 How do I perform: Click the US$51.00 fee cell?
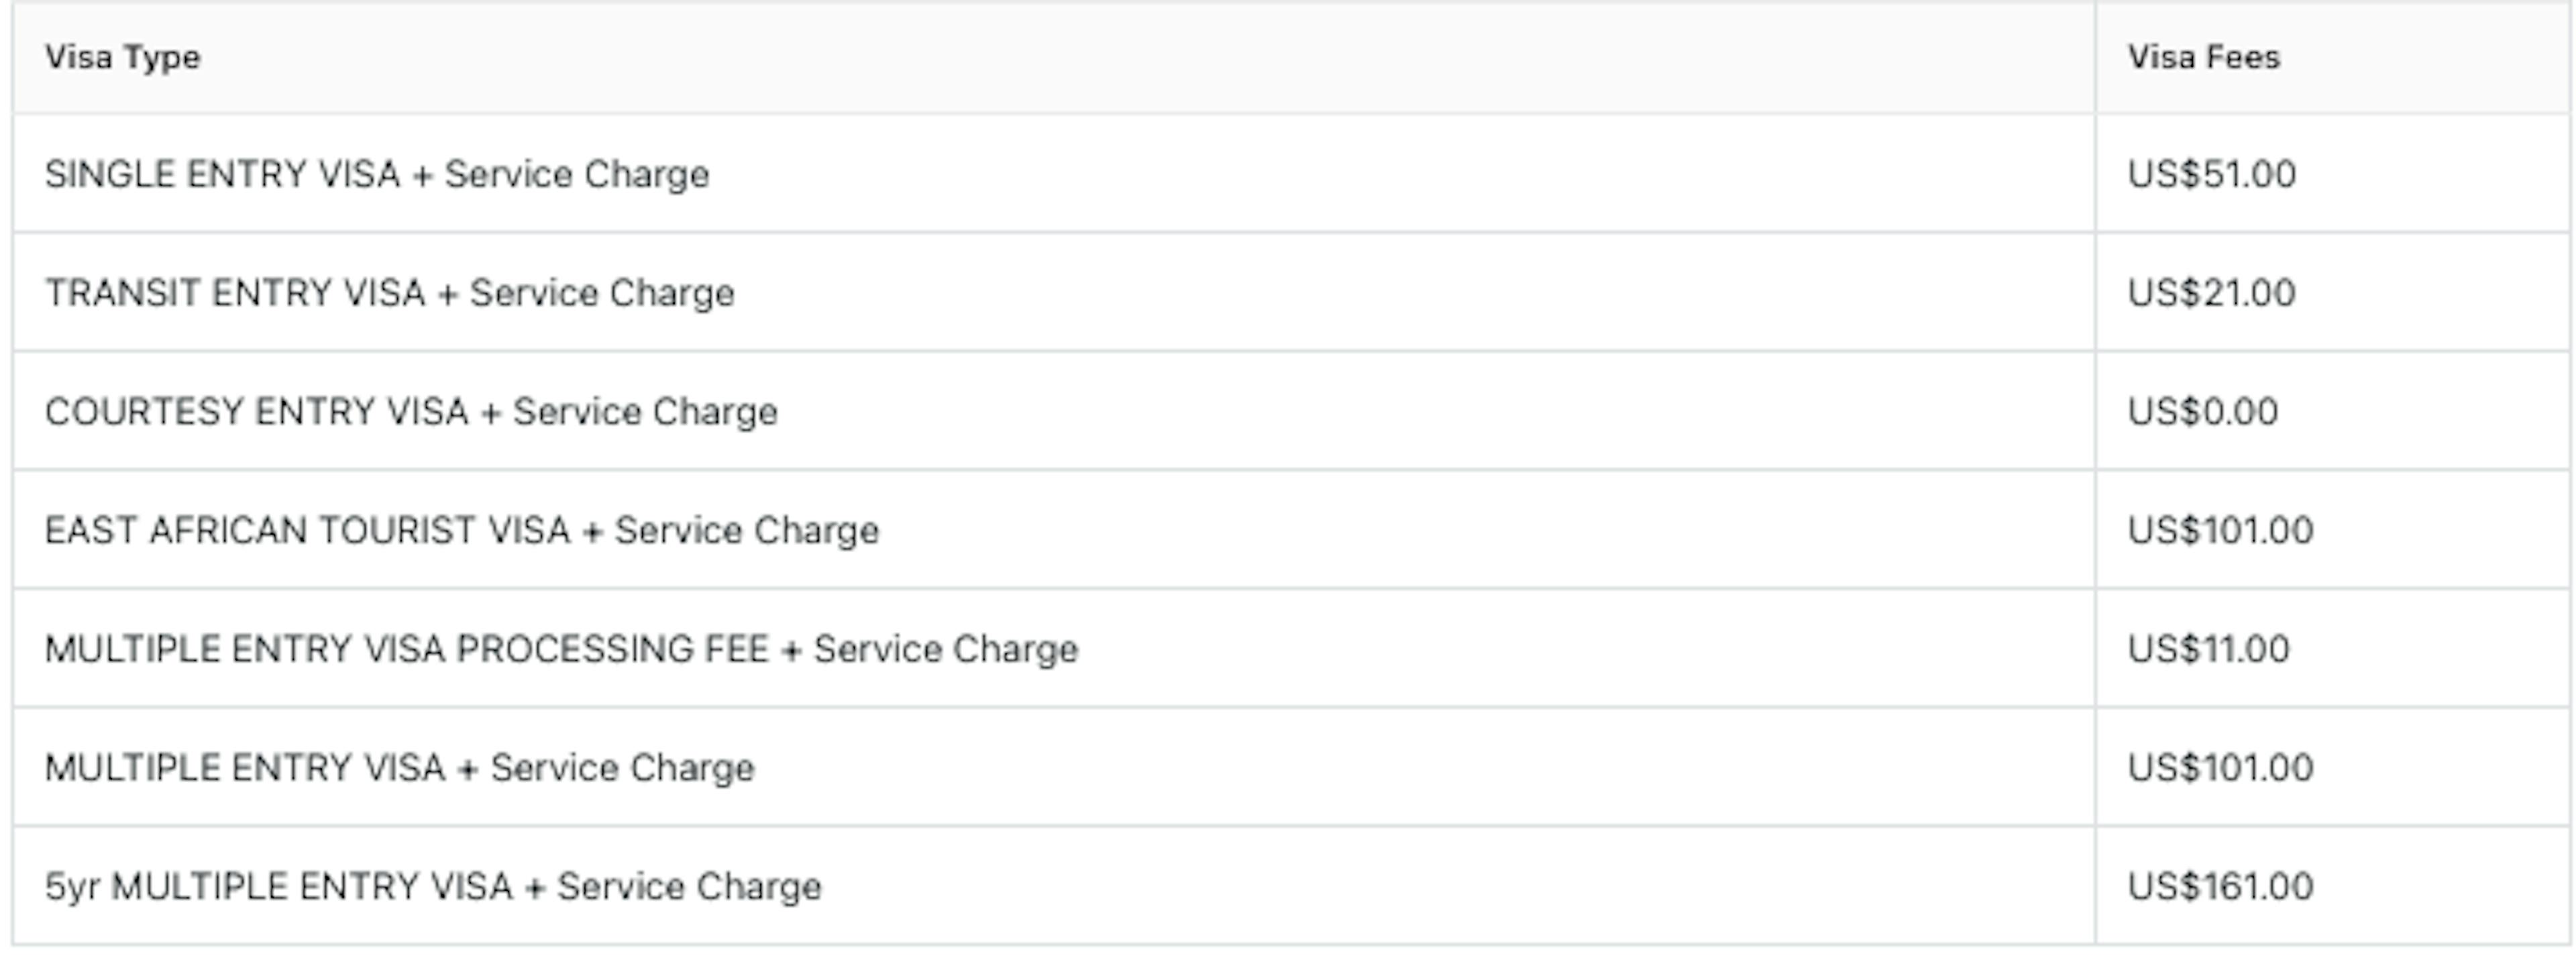click(2211, 175)
